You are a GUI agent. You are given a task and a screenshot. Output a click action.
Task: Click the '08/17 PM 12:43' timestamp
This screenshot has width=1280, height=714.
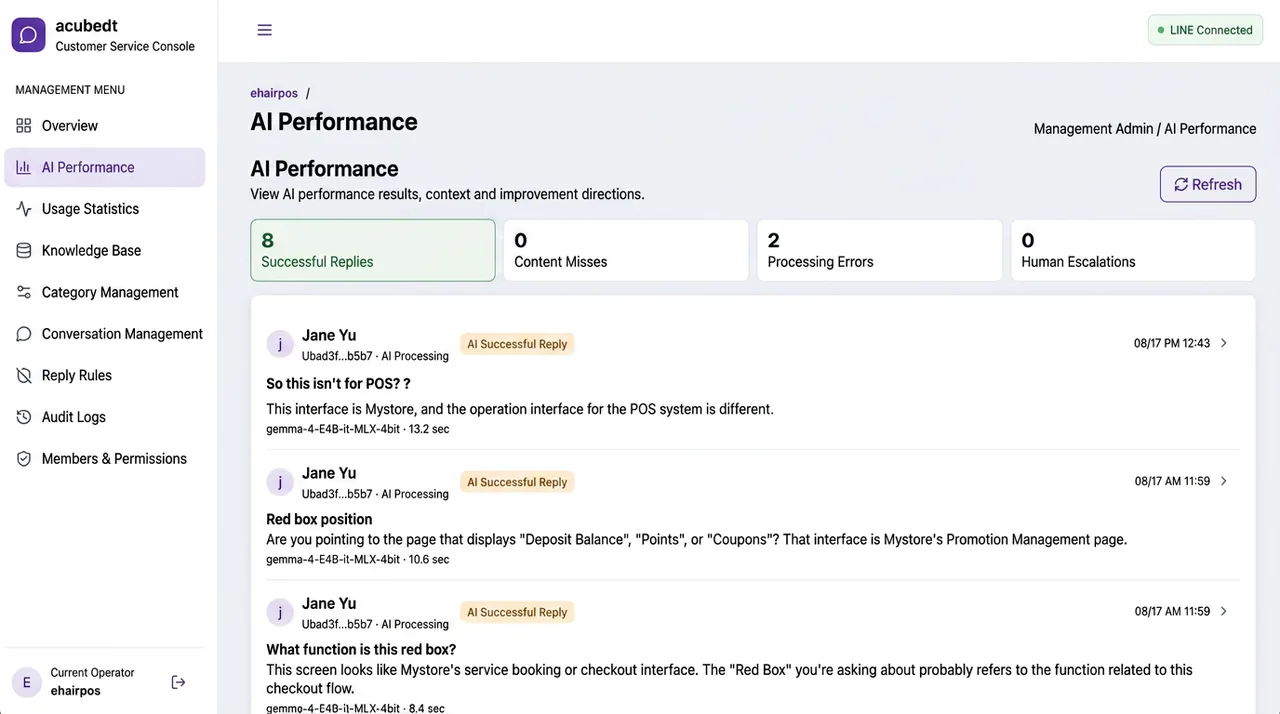[1172, 343]
